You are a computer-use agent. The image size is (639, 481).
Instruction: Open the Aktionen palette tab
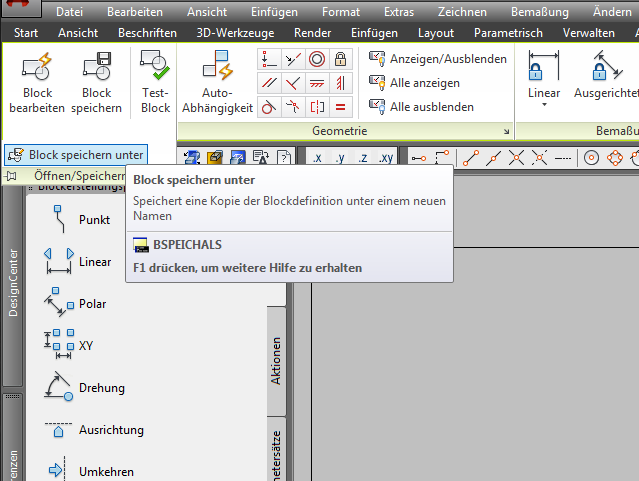tap(276, 360)
